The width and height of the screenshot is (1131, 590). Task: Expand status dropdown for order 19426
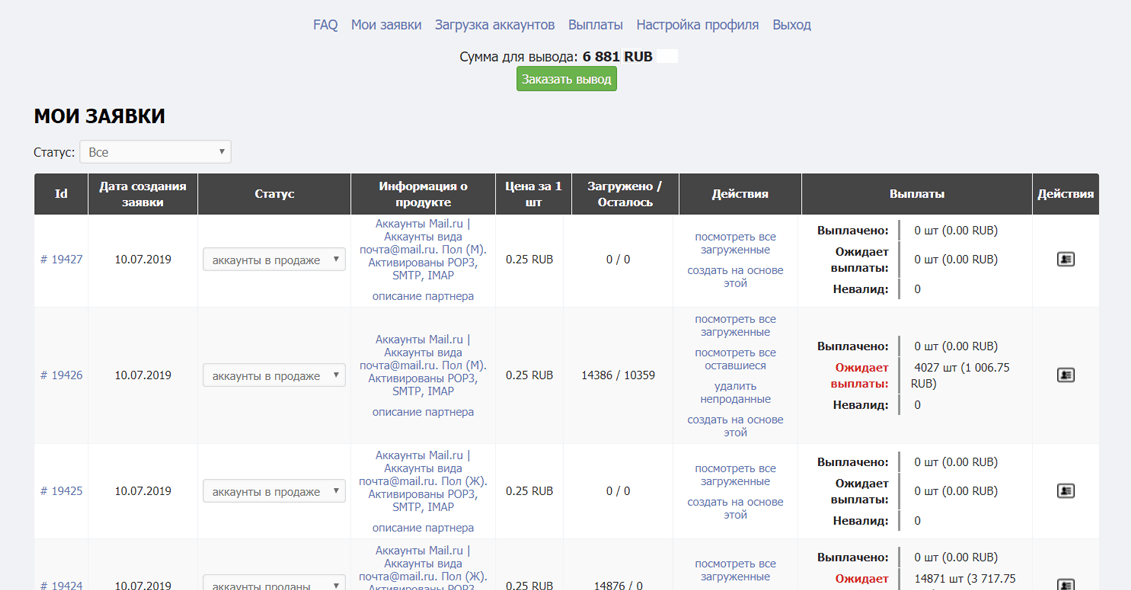274,376
